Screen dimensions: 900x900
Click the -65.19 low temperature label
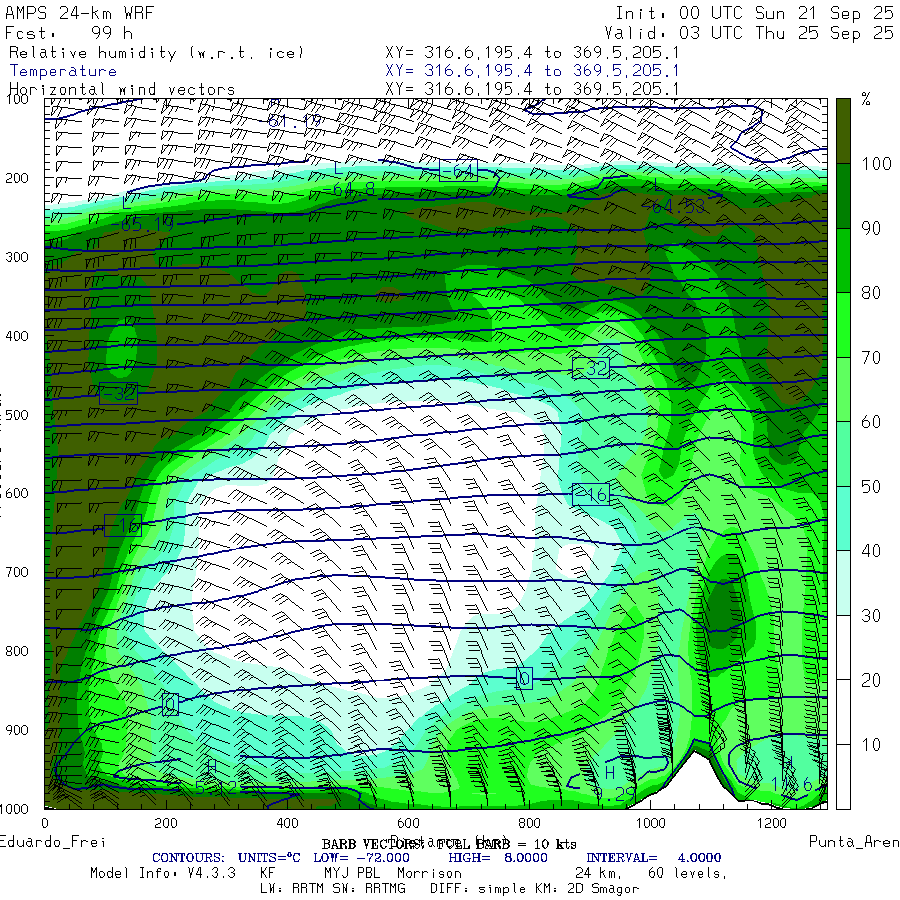point(142,224)
